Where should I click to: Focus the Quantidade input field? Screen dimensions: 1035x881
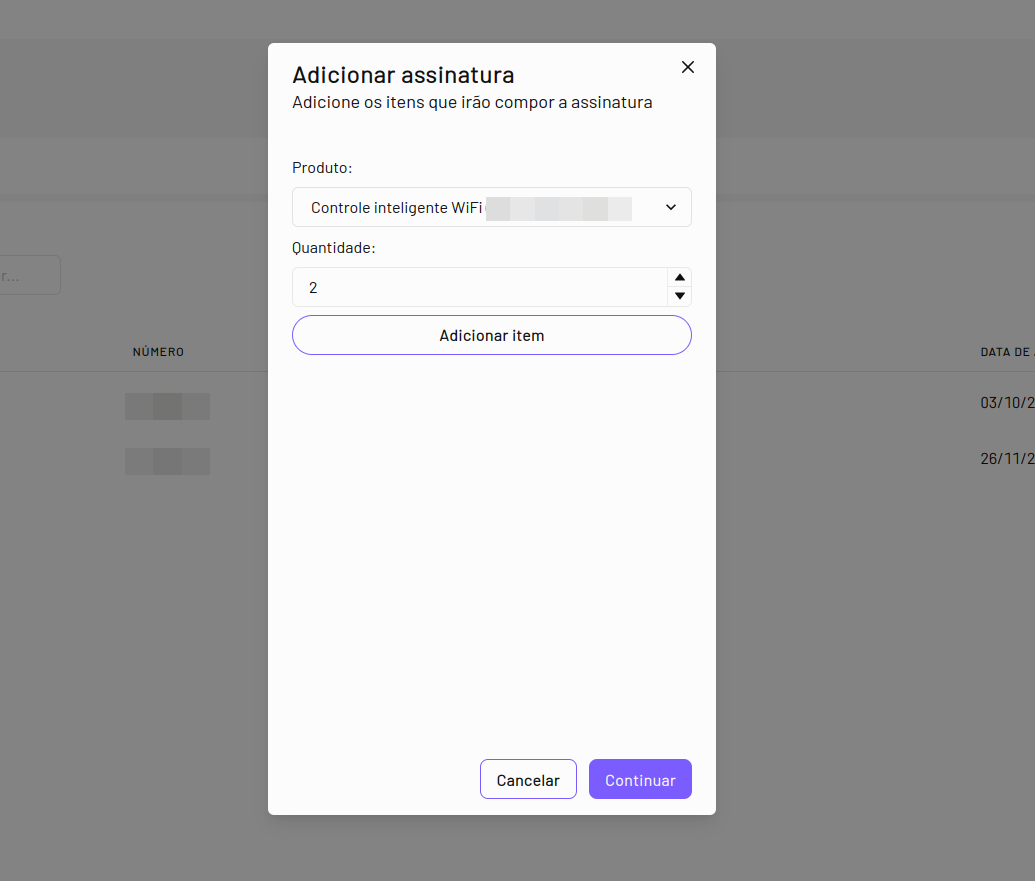480,287
